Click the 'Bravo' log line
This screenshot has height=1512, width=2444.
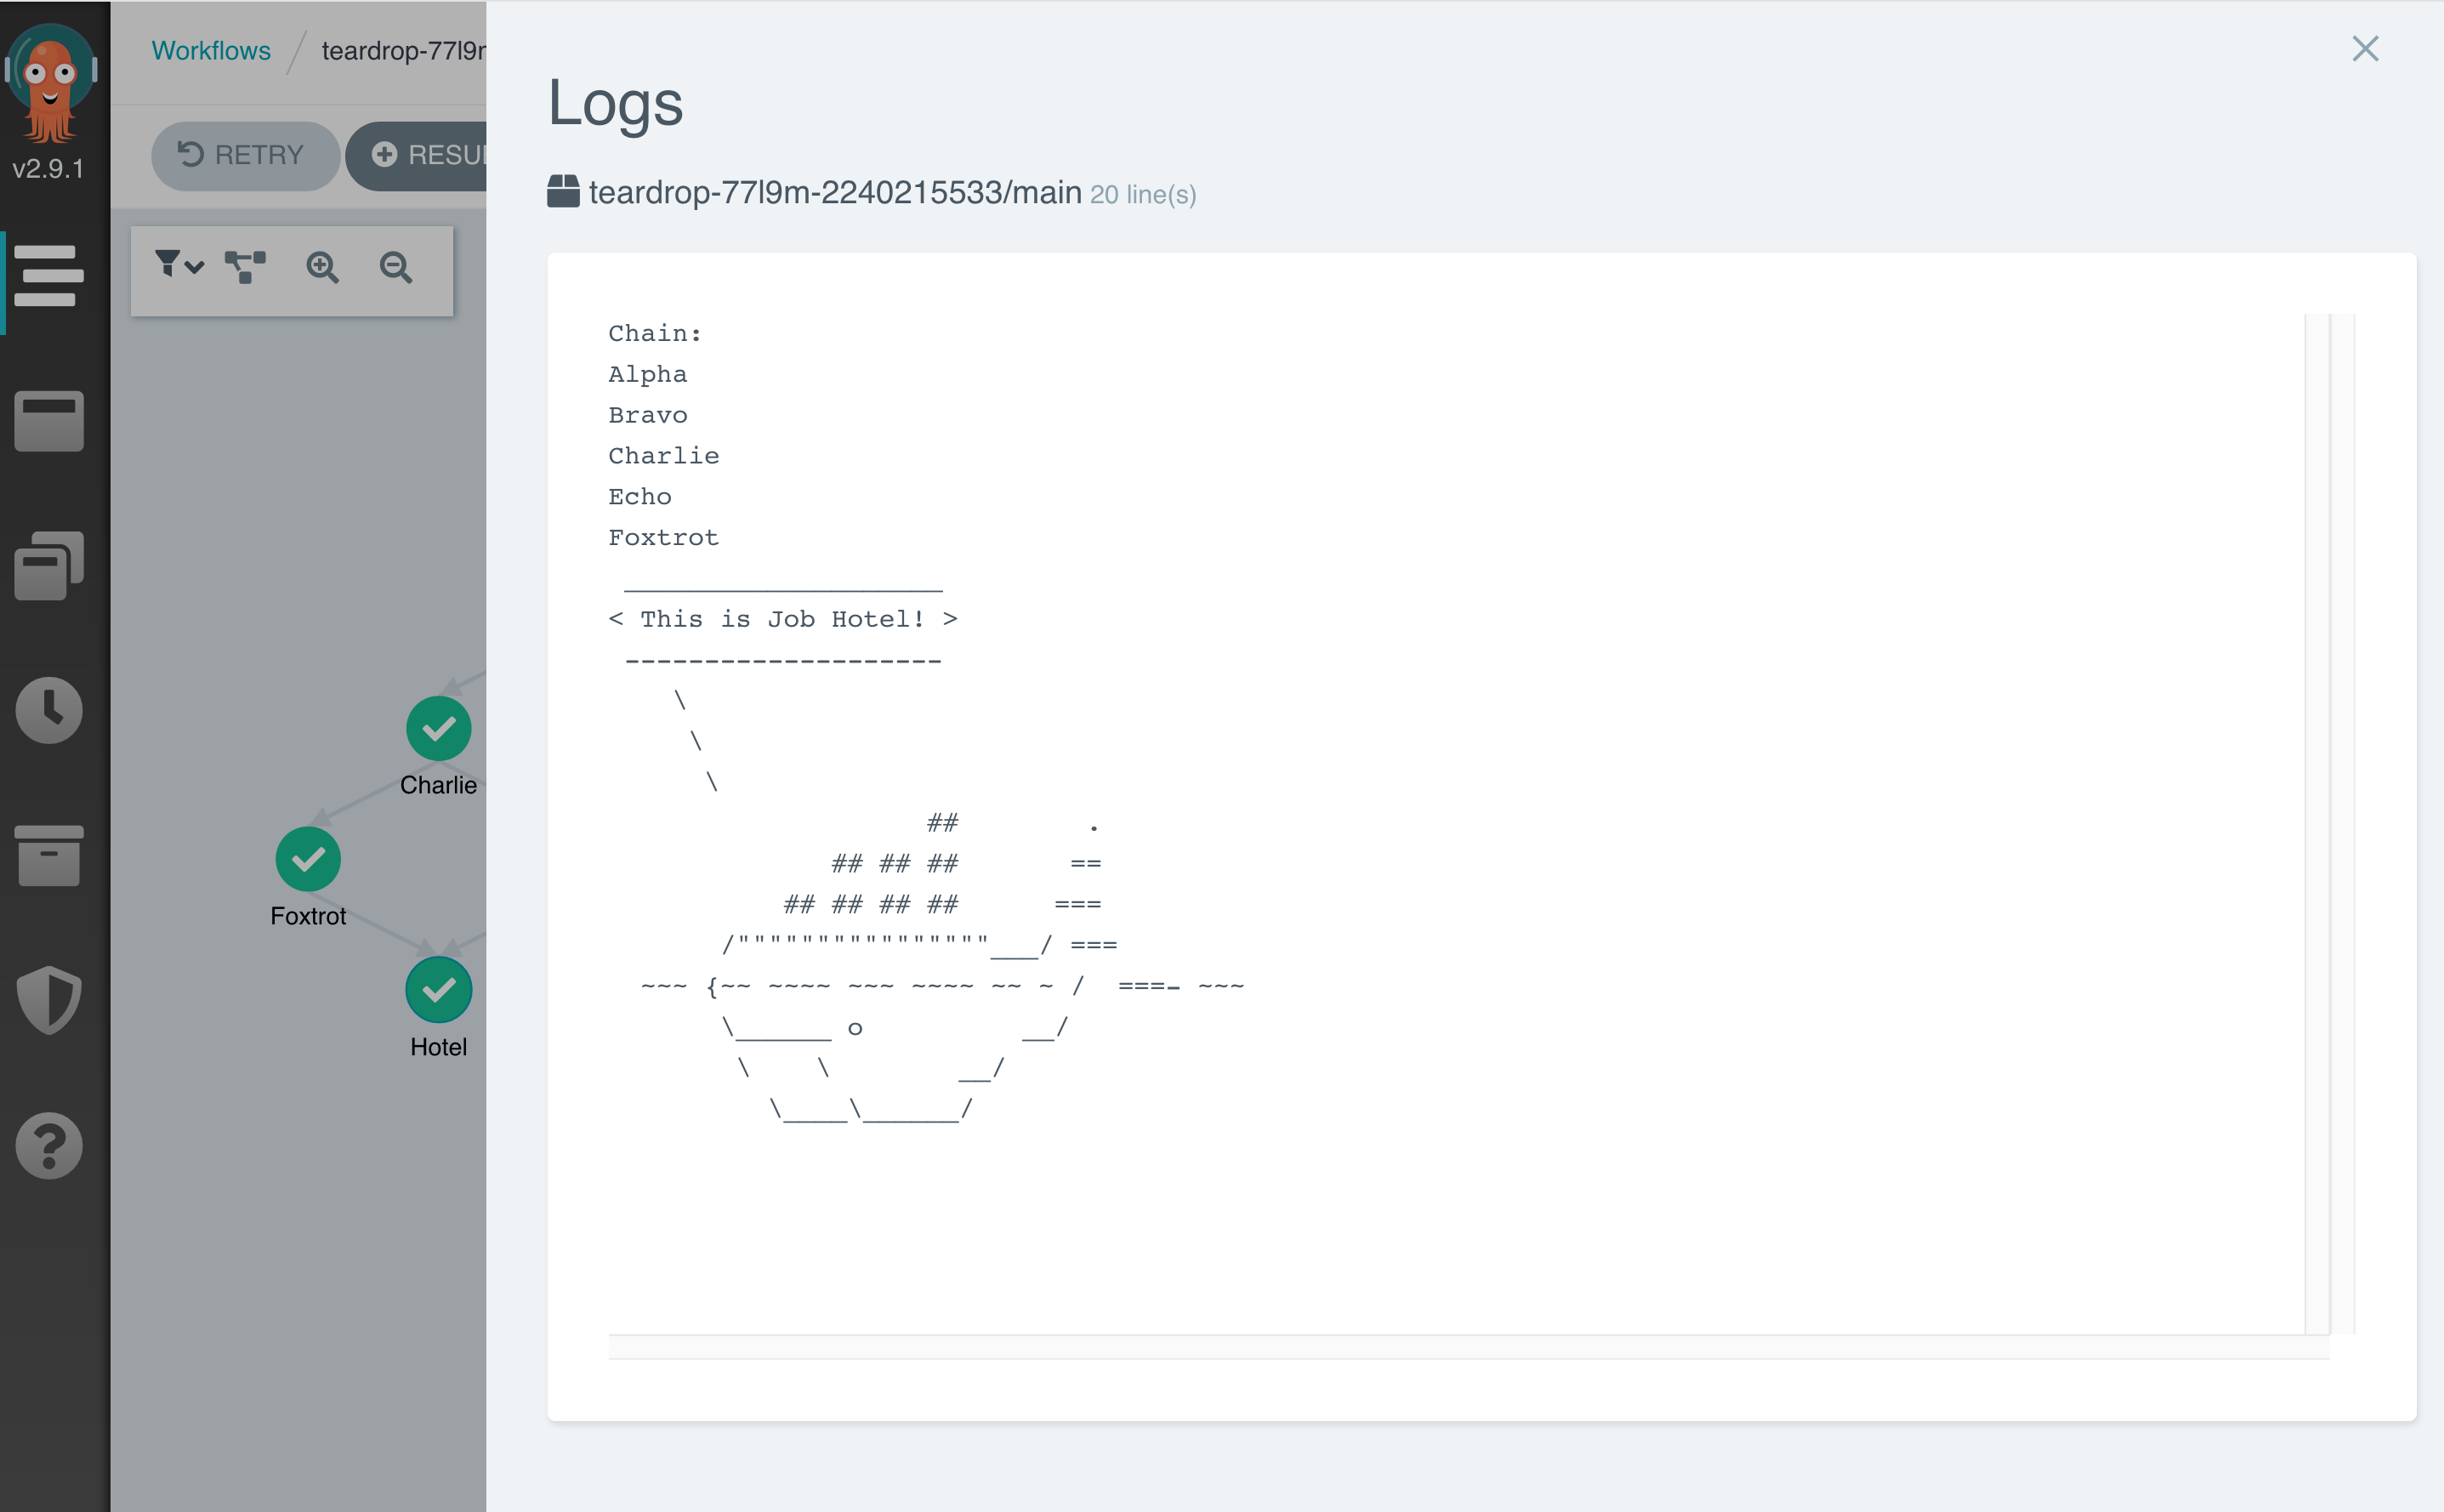click(648, 415)
